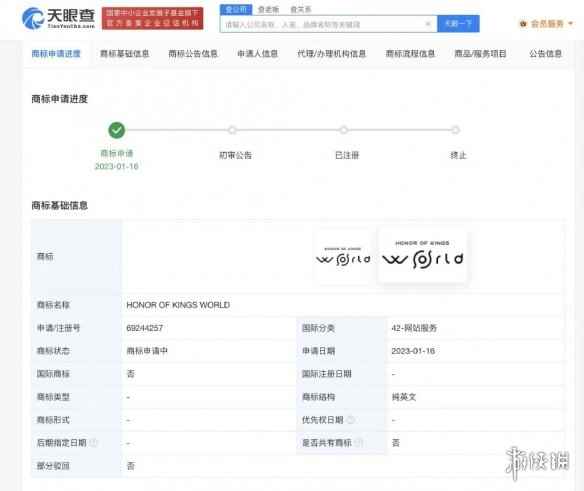Screen dimensions: 584x491
Task: Open the small Honor of Kings World thumbnail
Action: coord(343,257)
